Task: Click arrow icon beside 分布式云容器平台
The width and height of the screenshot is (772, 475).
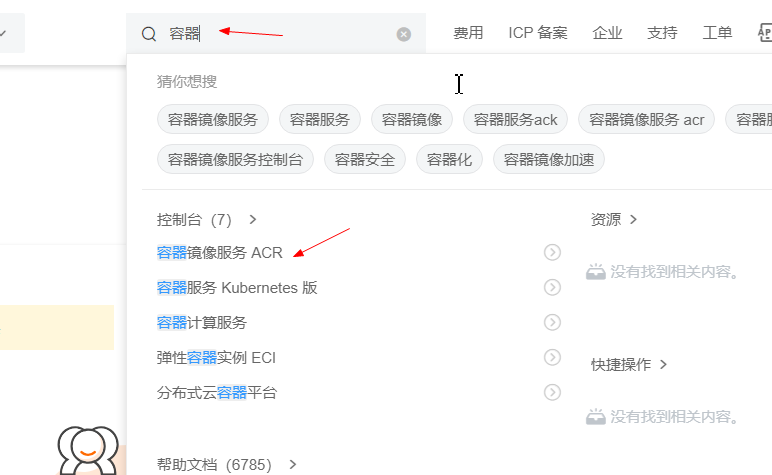Action: 552,392
